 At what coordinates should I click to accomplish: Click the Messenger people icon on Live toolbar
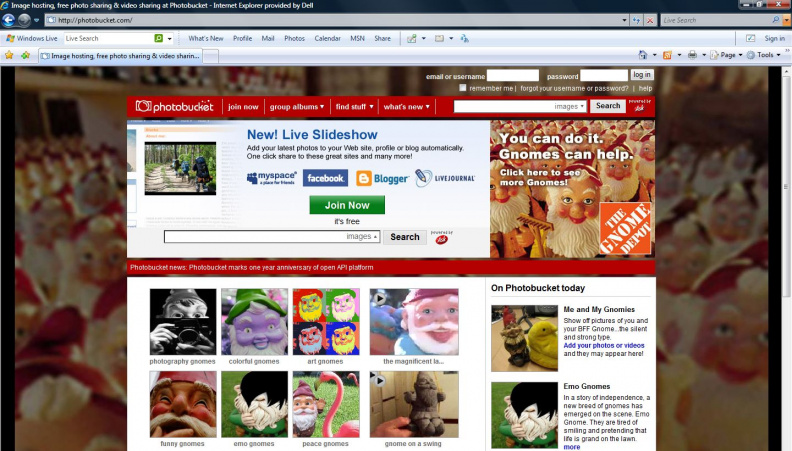(x=464, y=38)
